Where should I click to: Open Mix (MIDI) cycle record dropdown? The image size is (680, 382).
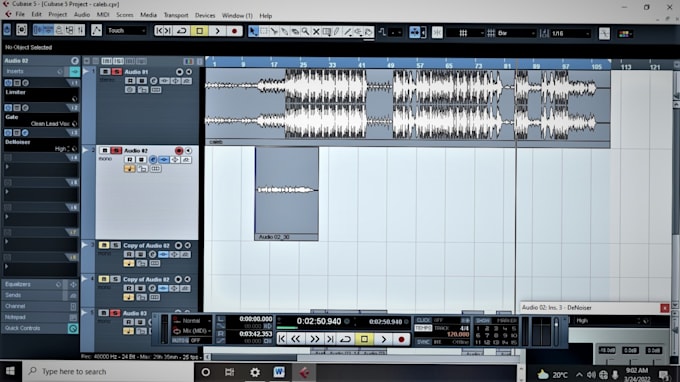[x=193, y=331]
